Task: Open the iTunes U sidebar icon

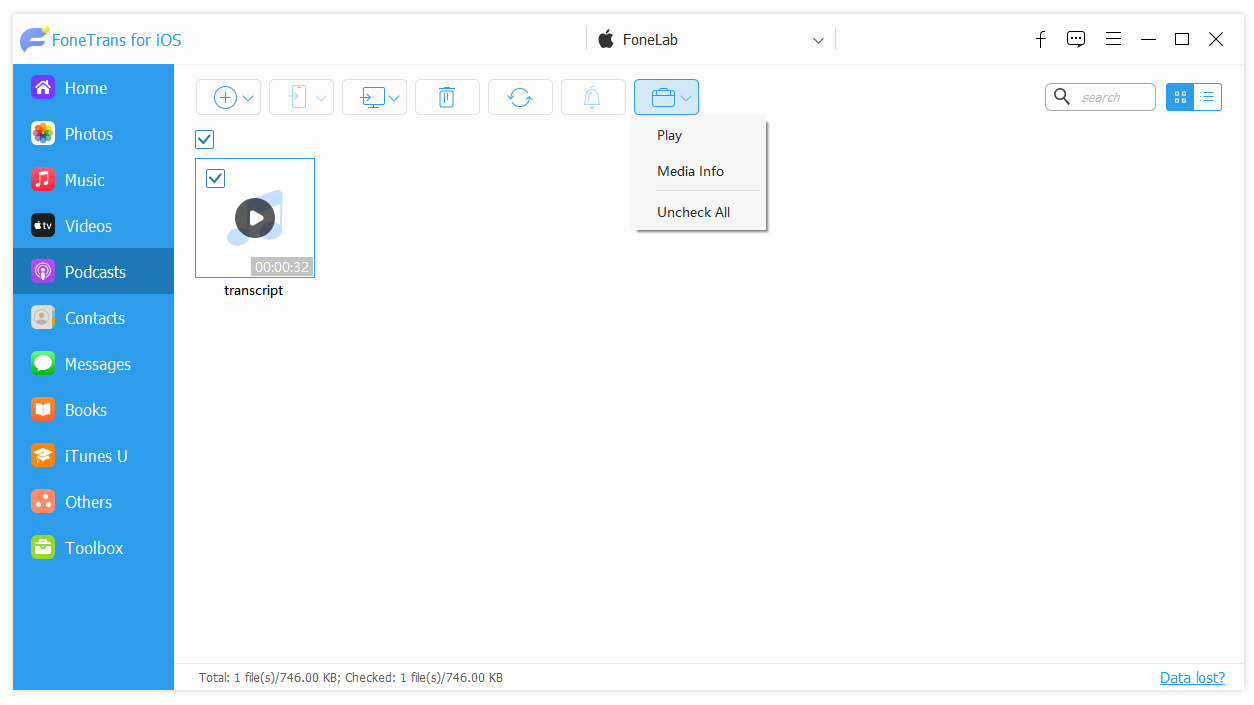Action: [x=43, y=456]
